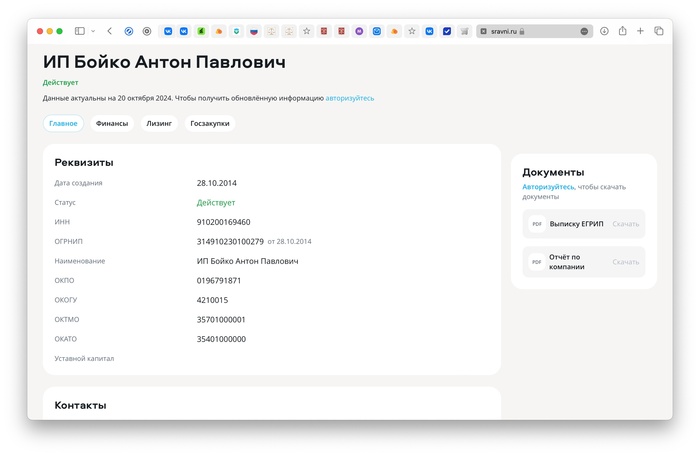Open the Safari downloads icon
Viewport: 700px width, 456px height.
[605, 31]
